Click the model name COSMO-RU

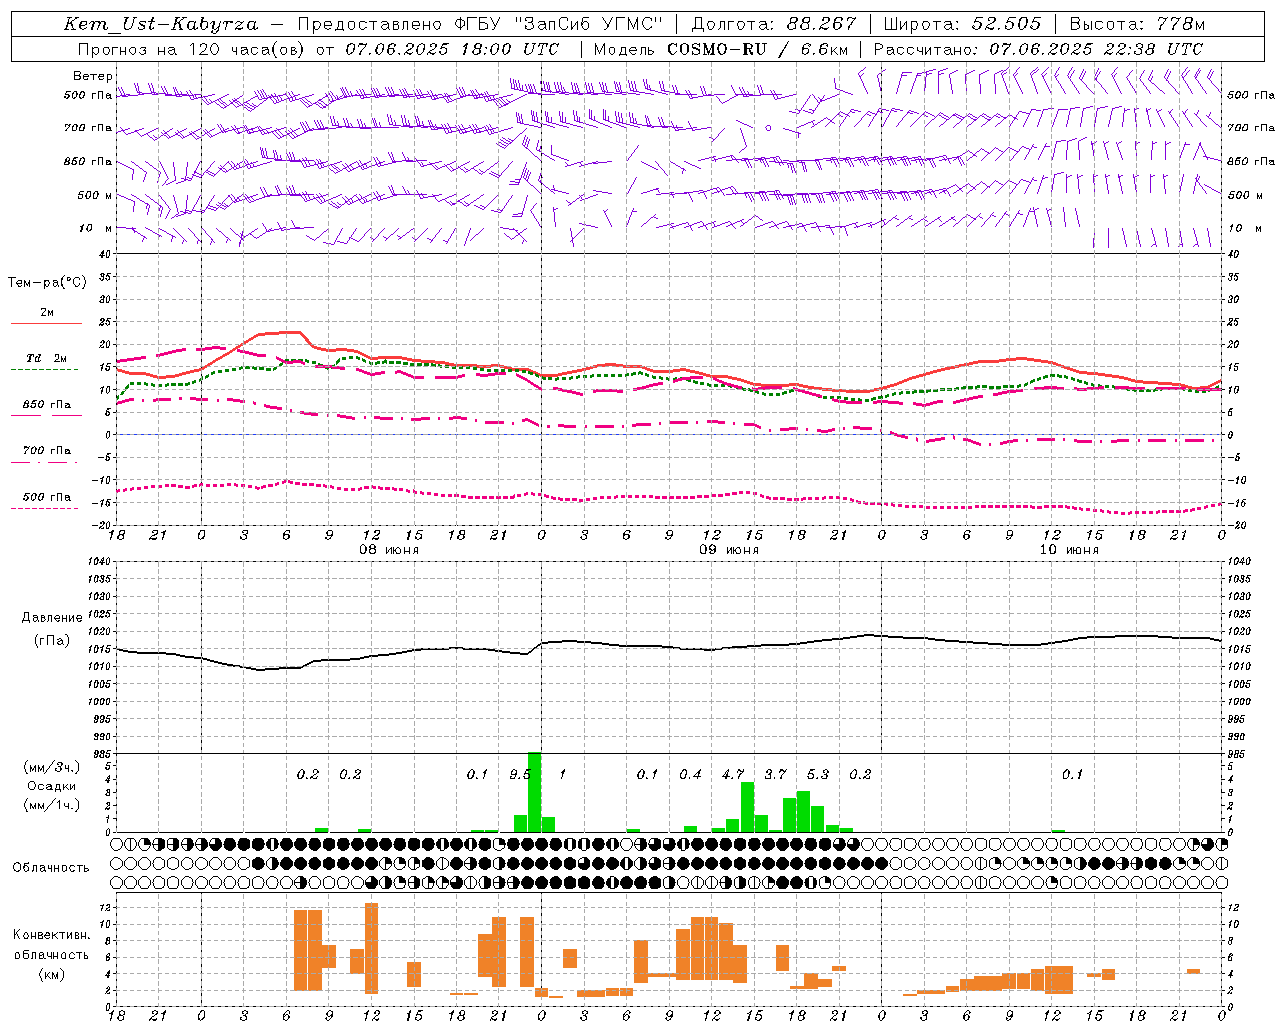[716, 49]
